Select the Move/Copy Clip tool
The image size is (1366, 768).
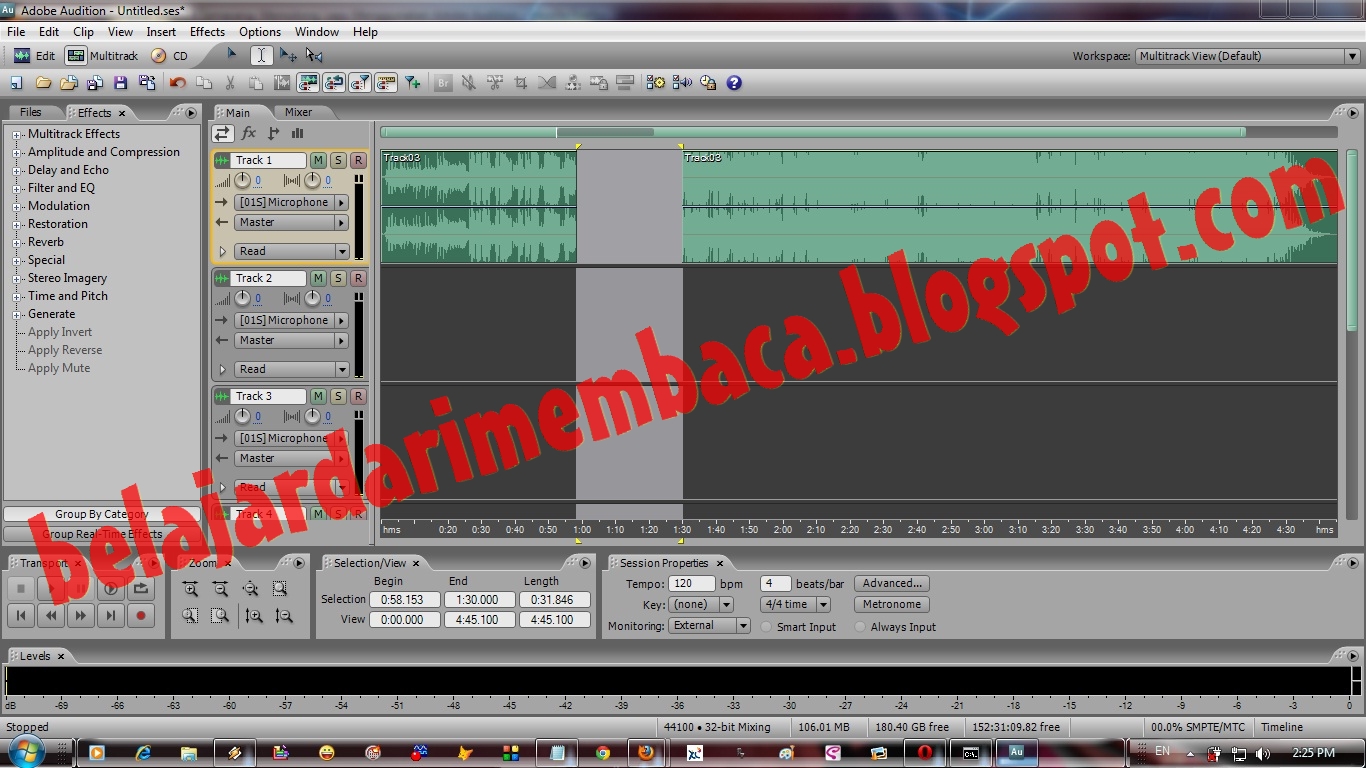click(288, 56)
